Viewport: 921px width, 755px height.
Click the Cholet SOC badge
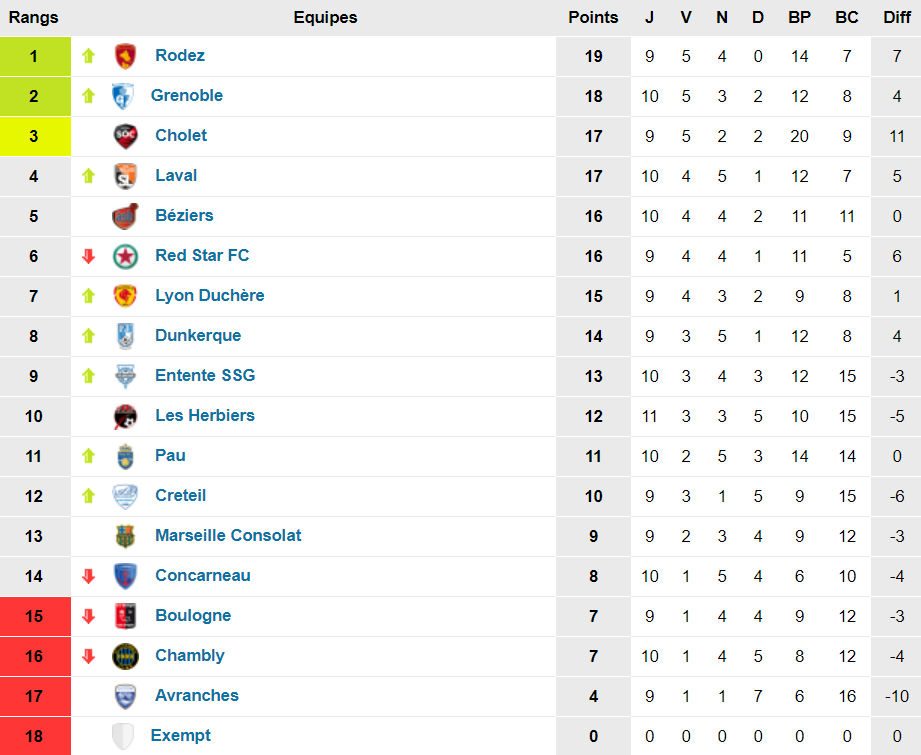tap(125, 136)
